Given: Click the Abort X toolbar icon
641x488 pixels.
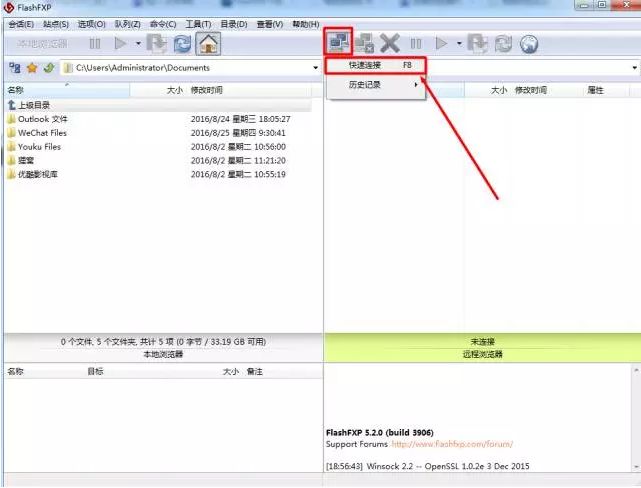Looking at the screenshot, I should tap(390, 43).
